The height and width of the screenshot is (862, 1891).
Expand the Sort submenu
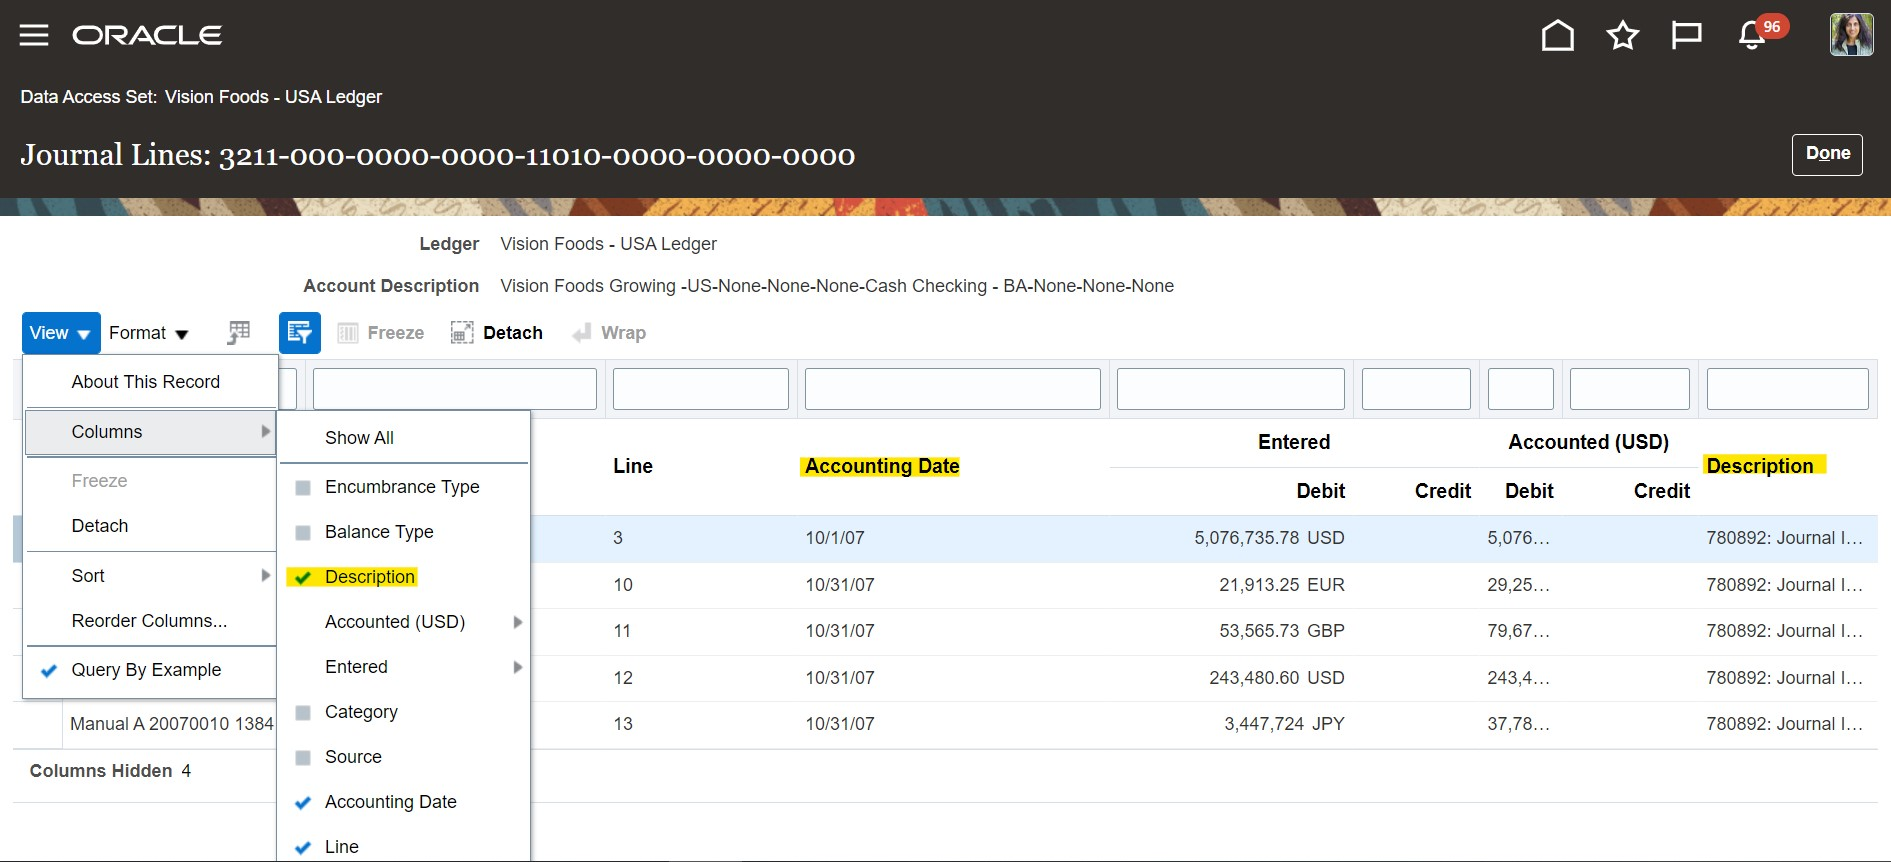[x=150, y=576]
